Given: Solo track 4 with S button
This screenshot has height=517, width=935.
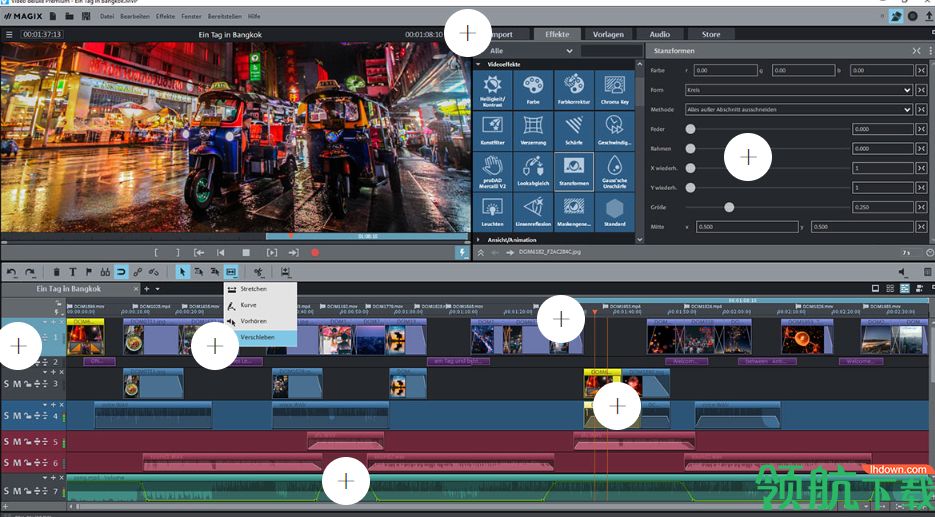Looking at the screenshot, I should pos(7,416).
